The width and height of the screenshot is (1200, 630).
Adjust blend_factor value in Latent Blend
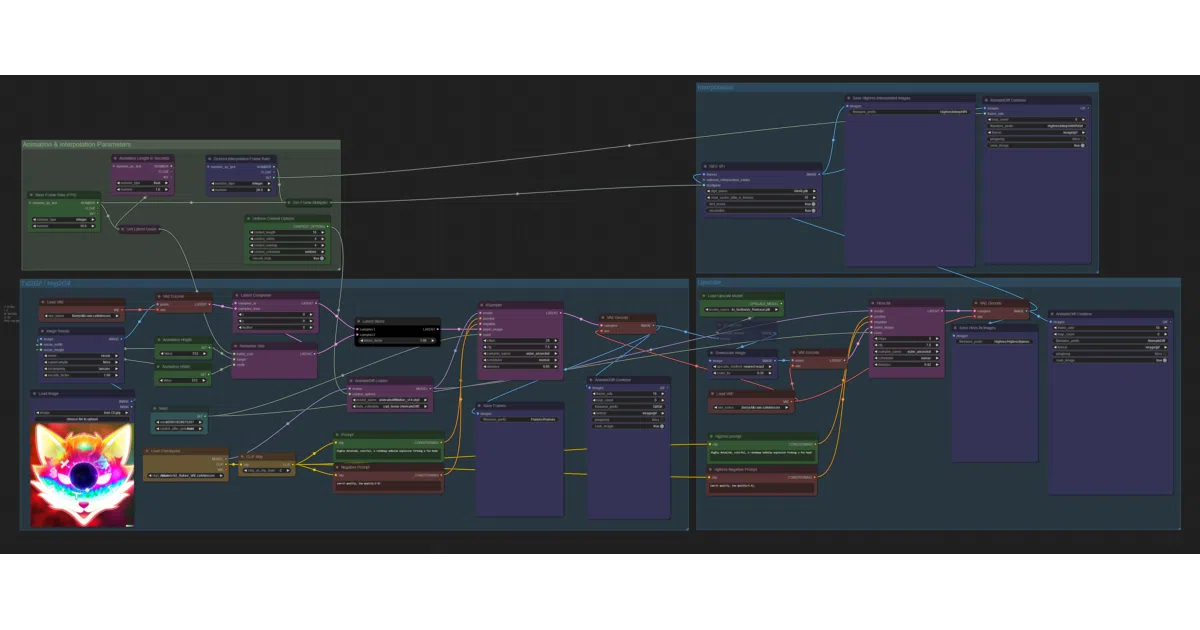click(398, 341)
